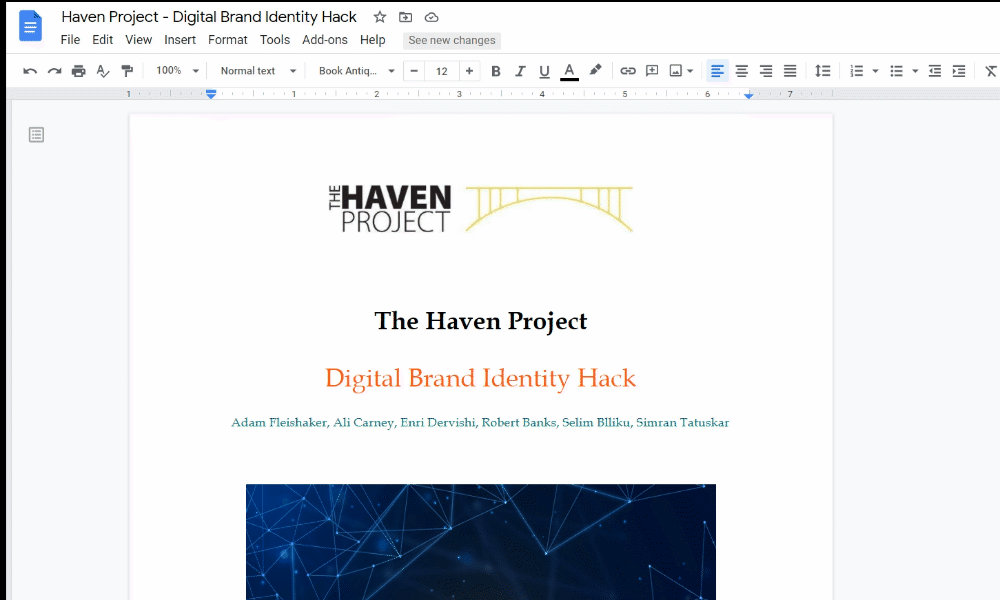
Task: Decrease font size with minus button
Action: tap(414, 71)
